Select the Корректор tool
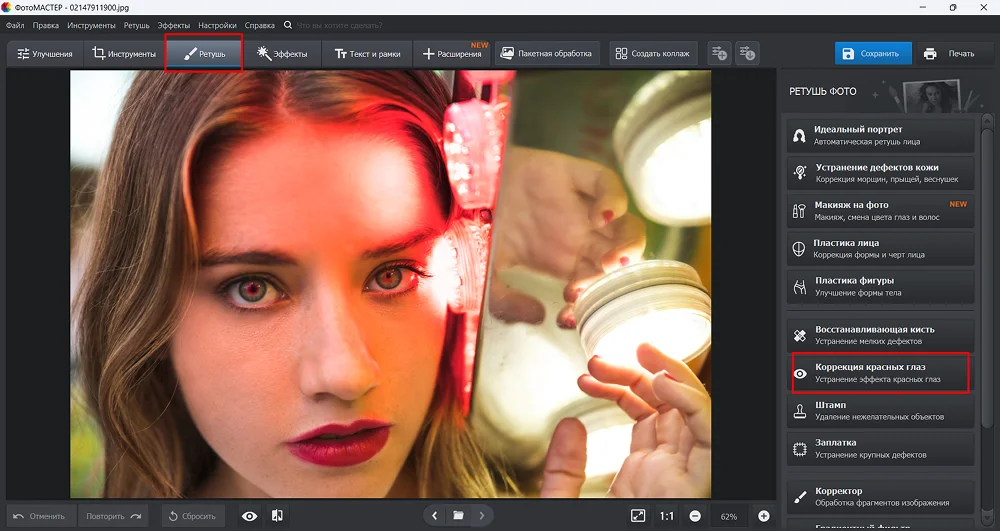The width and height of the screenshot is (1000, 531). (x=880, y=497)
